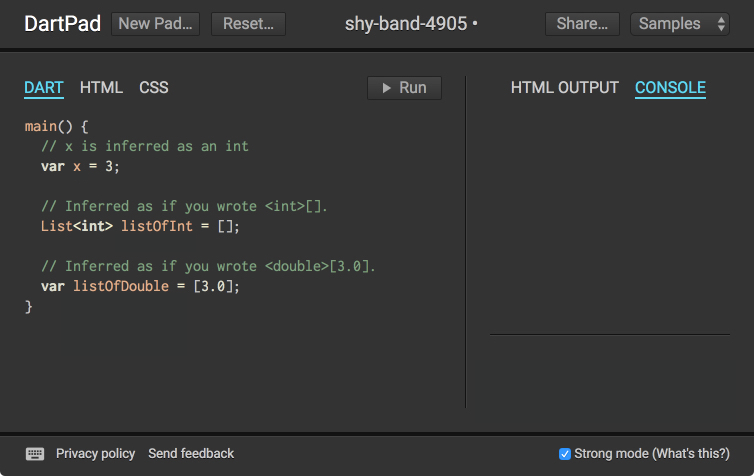This screenshot has height=476, width=754.
Task: Click the closing brace of main
Action: [28, 306]
